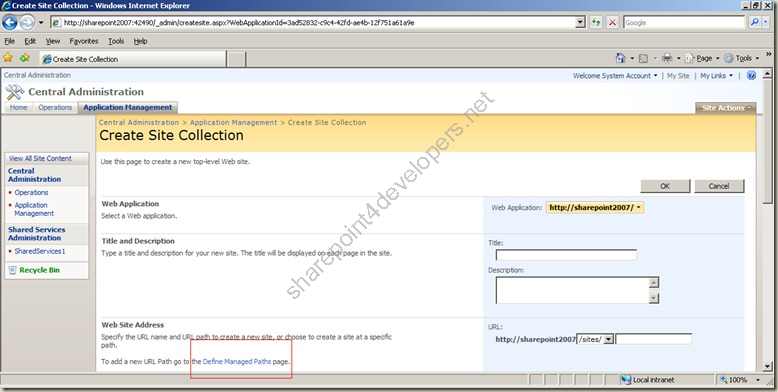Image resolution: width=778 pixels, height=392 pixels.
Task: Select the Create Site Collection browser tab
Action: pyautogui.click(x=133, y=59)
